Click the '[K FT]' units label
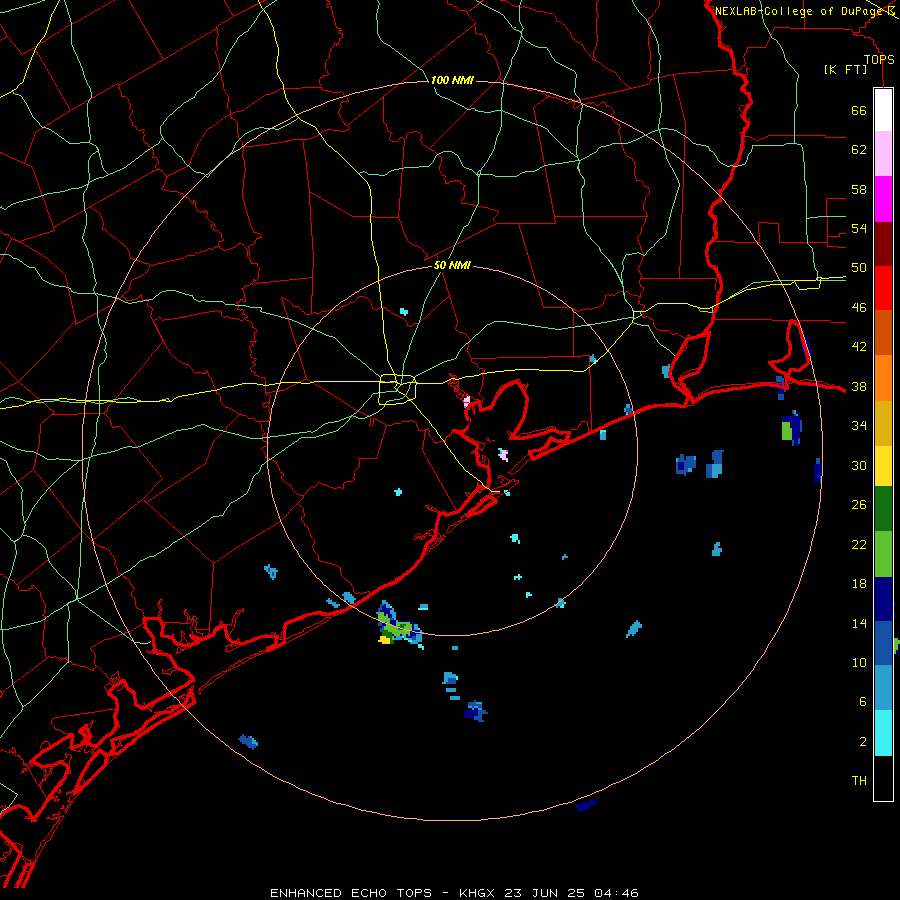This screenshot has width=900, height=900. coord(845,69)
